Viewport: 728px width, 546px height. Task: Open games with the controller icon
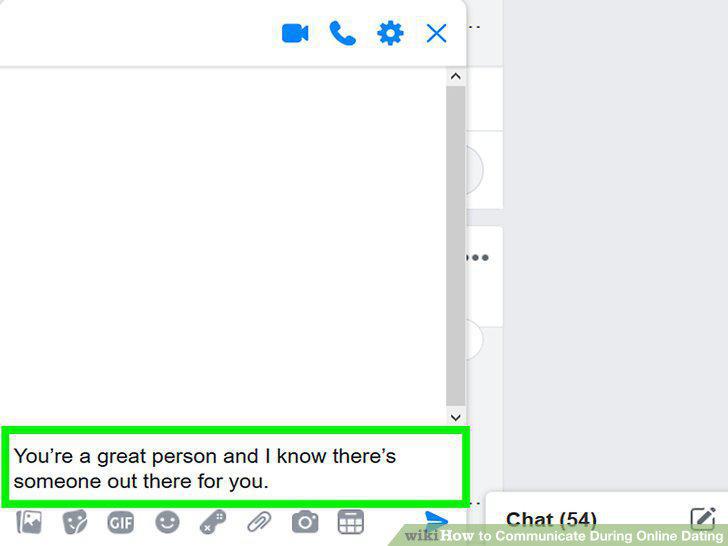(x=213, y=522)
